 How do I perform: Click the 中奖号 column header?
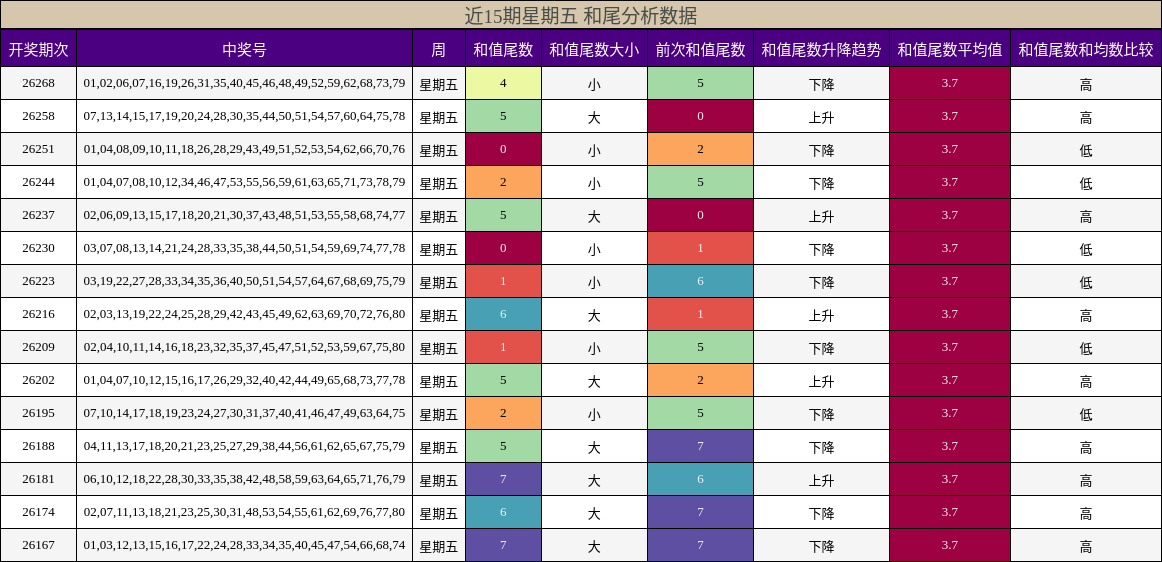click(245, 49)
